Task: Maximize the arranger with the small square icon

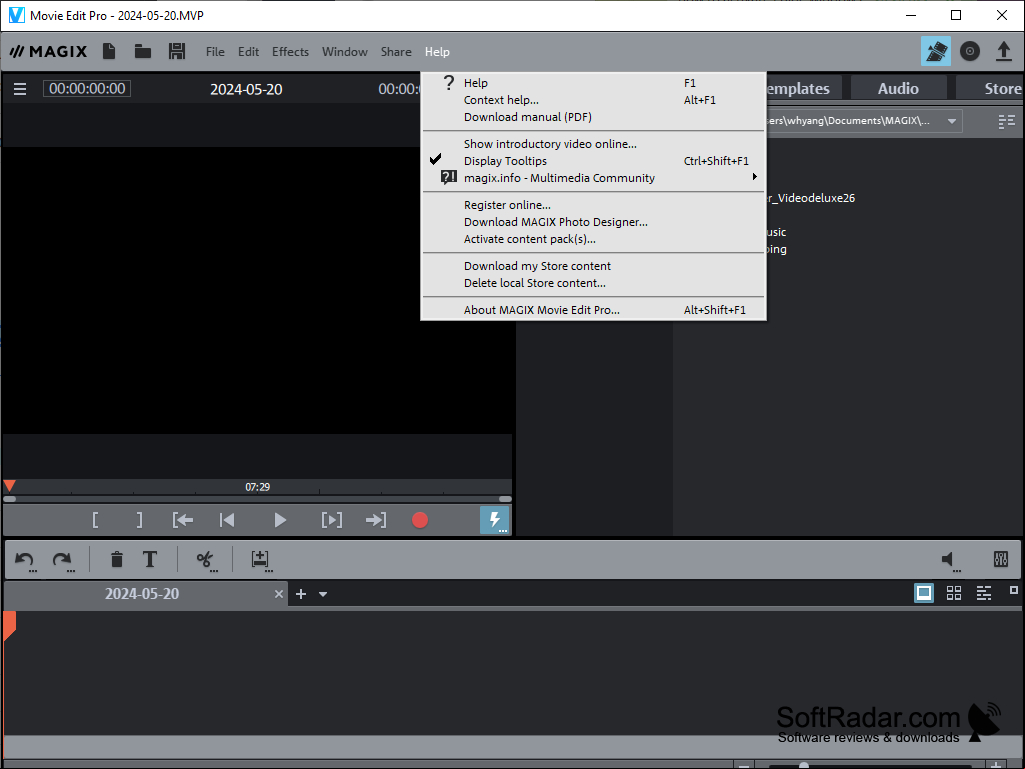Action: (x=1014, y=590)
